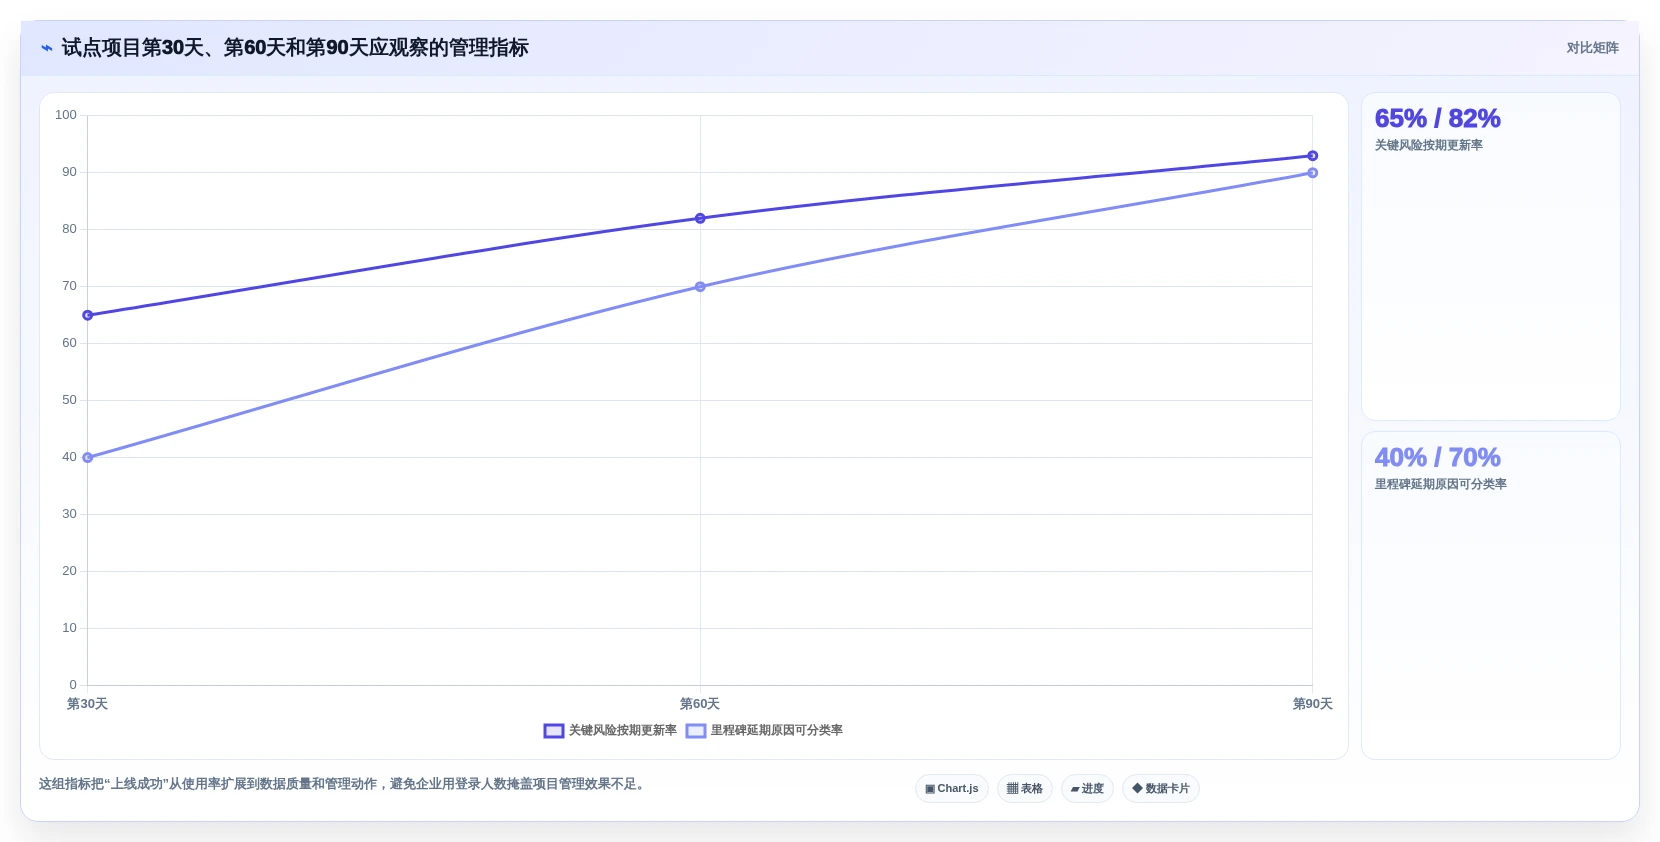Click the 50 y-axis label

(x=69, y=400)
